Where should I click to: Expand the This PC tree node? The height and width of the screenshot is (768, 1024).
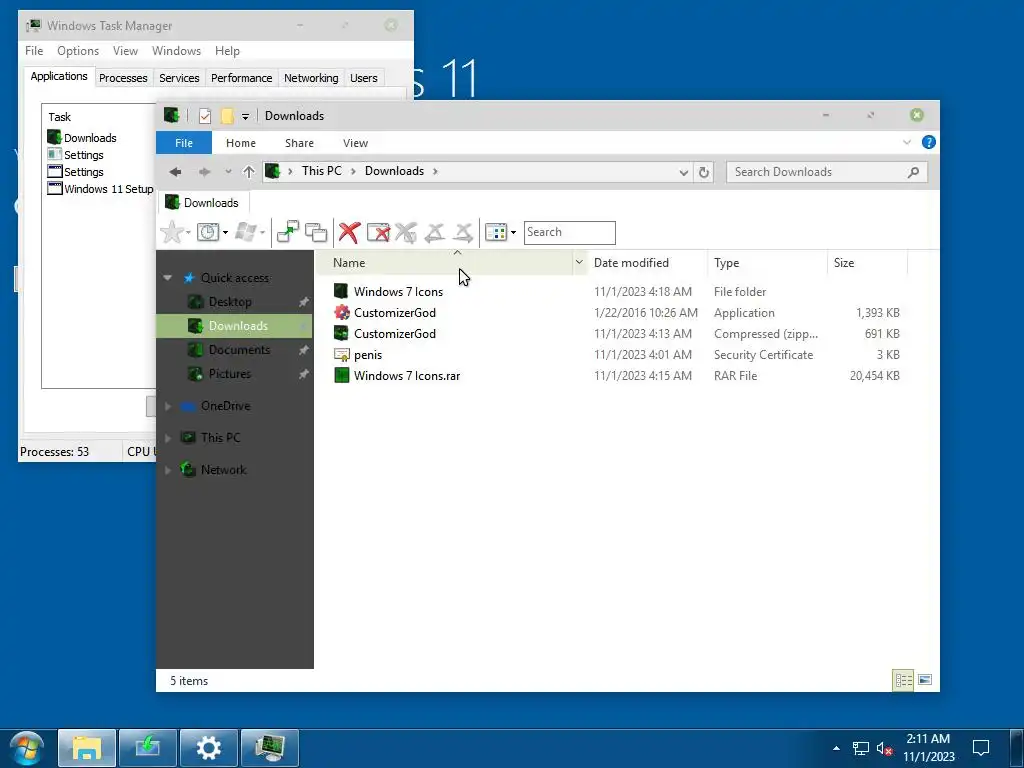[x=168, y=438]
